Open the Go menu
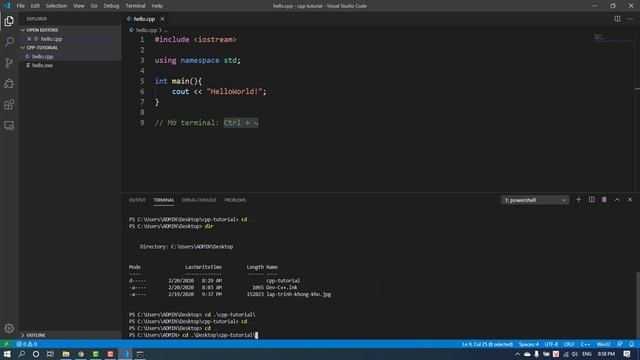This screenshot has height=360, width=640. [x=94, y=6]
